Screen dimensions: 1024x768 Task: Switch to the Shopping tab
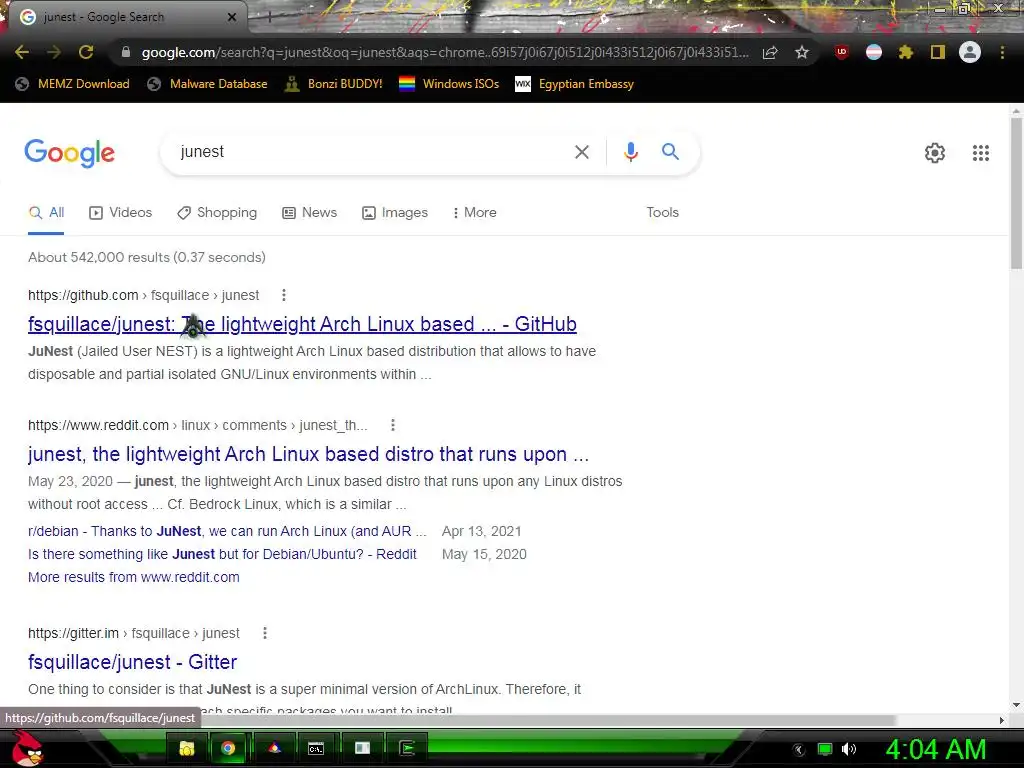217,212
